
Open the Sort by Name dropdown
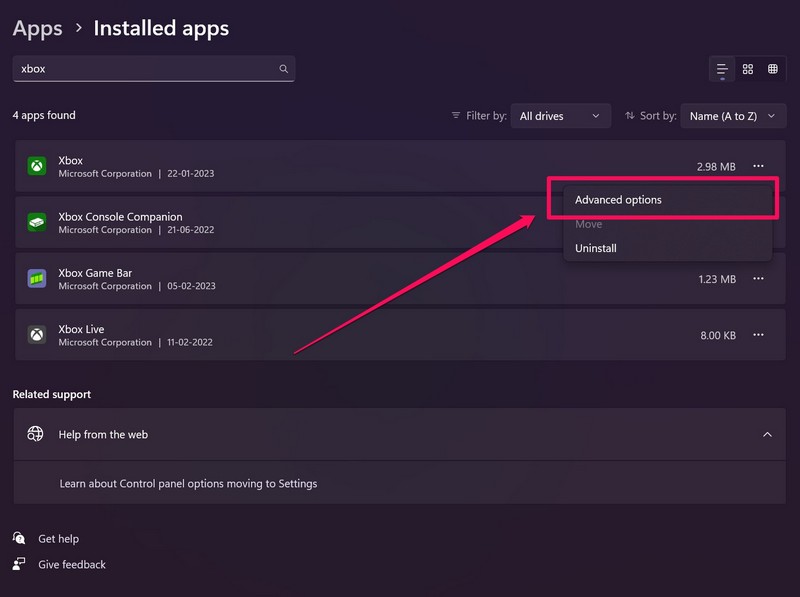[732, 116]
